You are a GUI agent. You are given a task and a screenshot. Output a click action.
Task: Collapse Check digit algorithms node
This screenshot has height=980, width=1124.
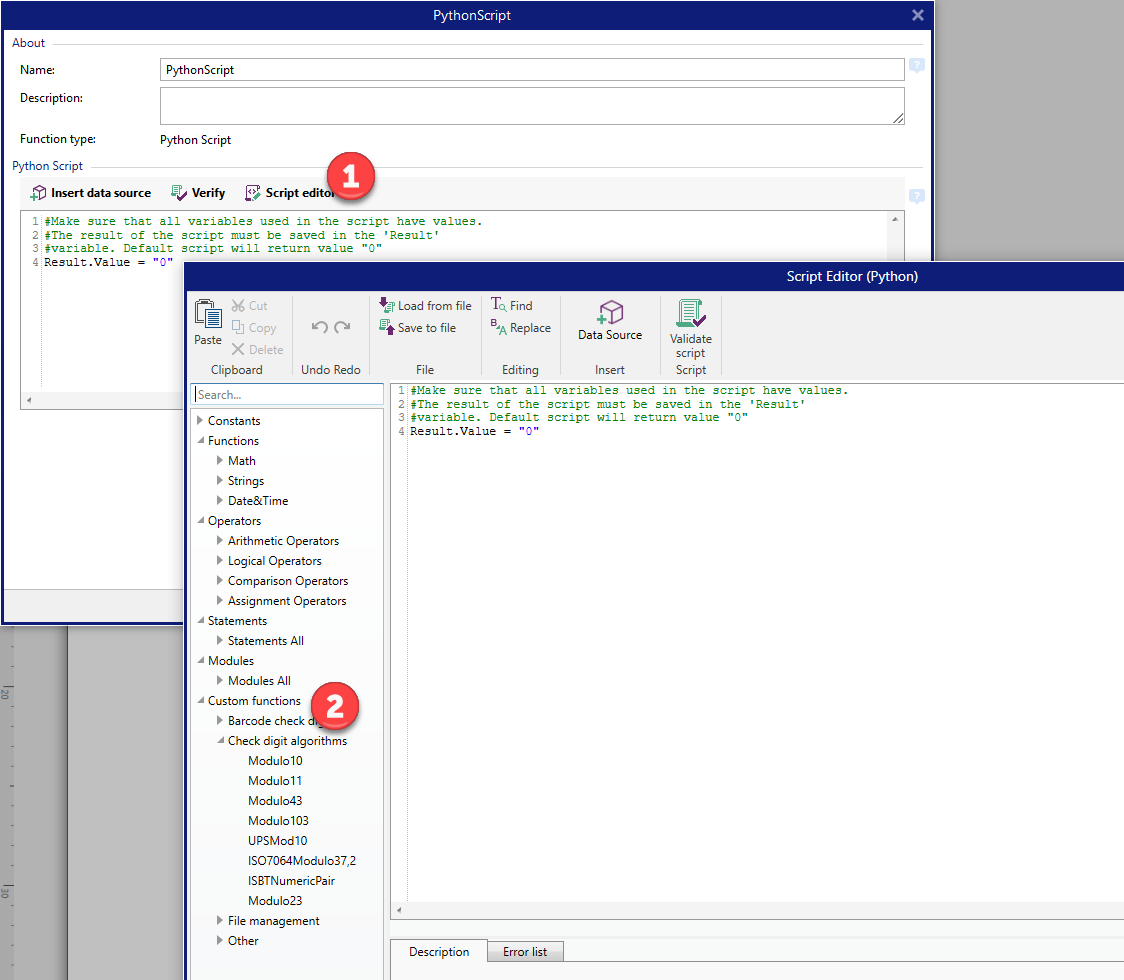pyautogui.click(x=221, y=741)
